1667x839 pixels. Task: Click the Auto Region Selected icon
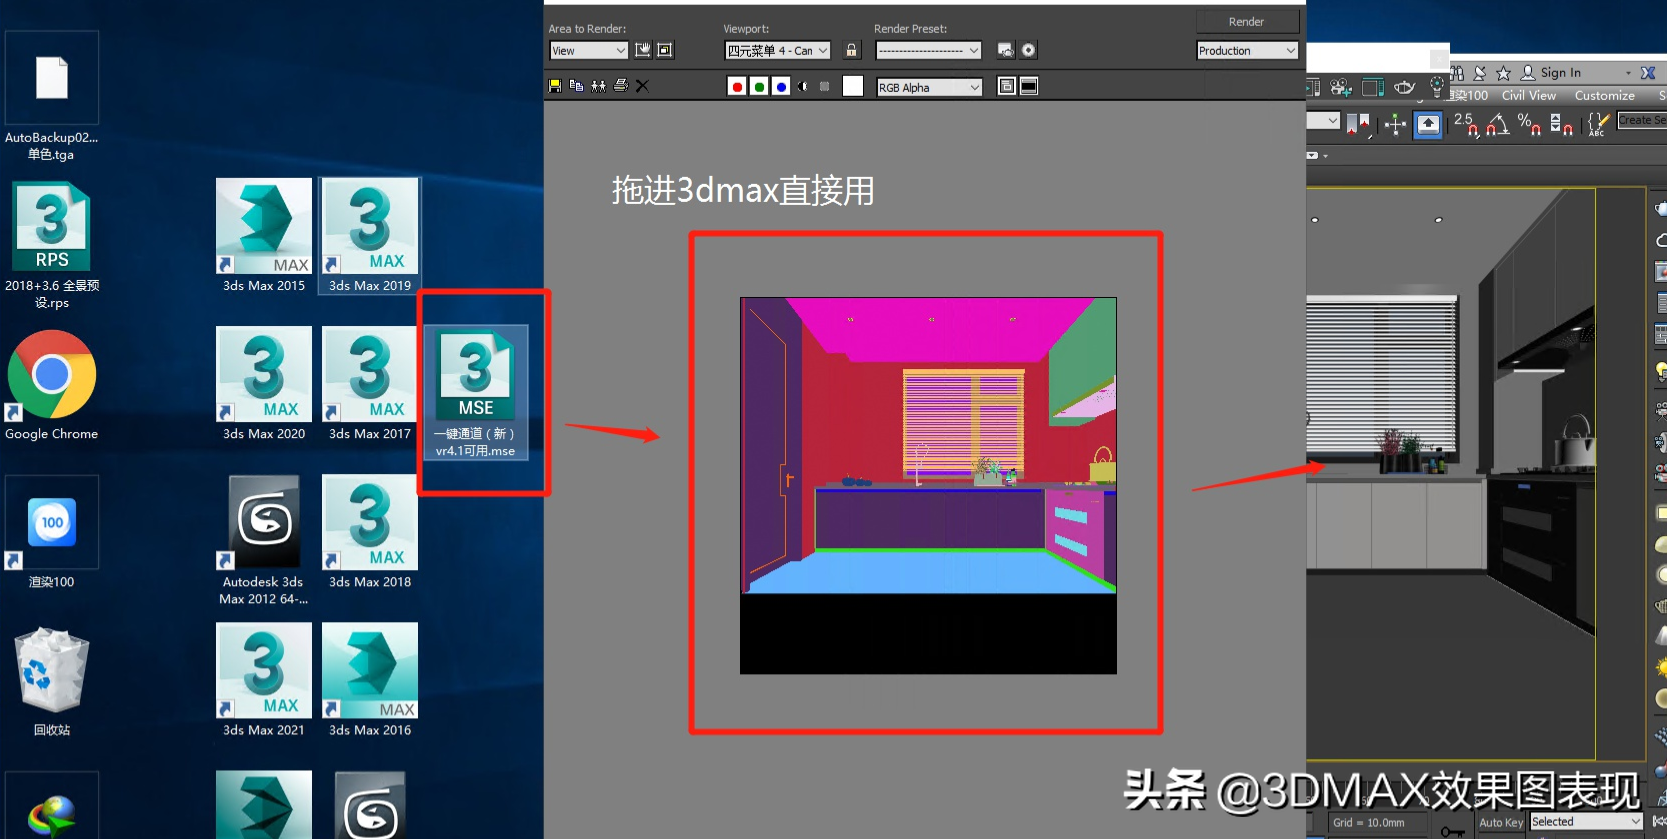(x=665, y=50)
